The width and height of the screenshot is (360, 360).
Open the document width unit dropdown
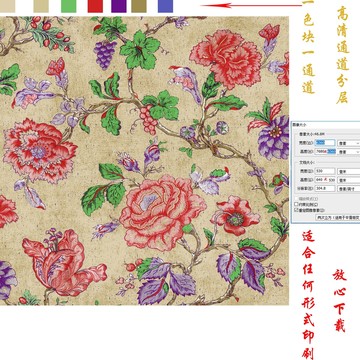coord(349,171)
